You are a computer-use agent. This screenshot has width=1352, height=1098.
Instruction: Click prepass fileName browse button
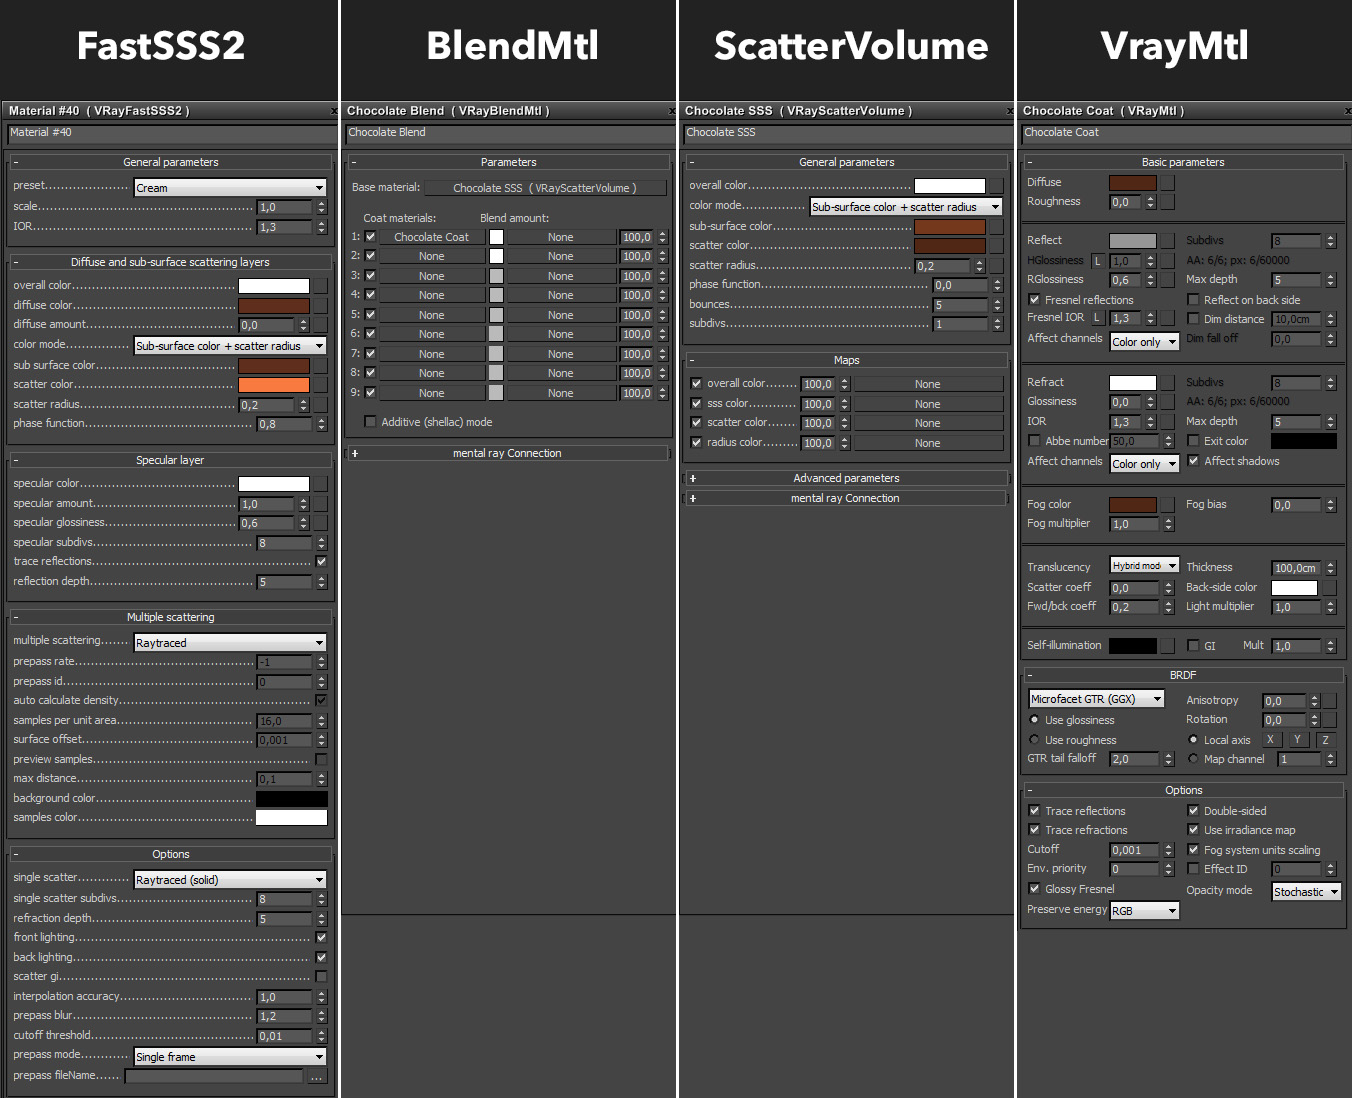317,1077
